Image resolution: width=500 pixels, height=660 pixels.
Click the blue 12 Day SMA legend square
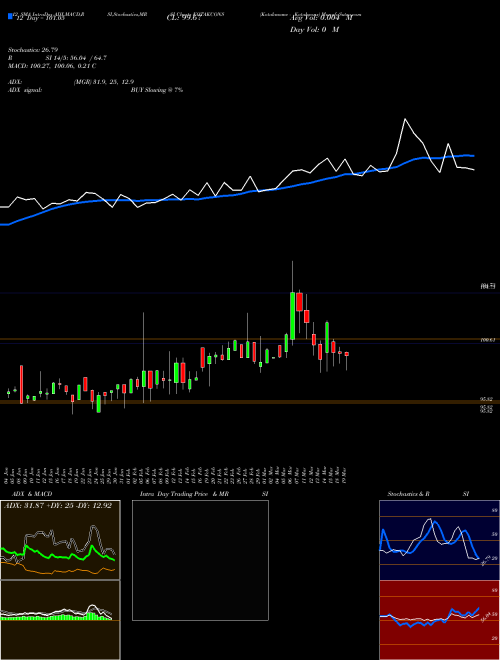10,16
